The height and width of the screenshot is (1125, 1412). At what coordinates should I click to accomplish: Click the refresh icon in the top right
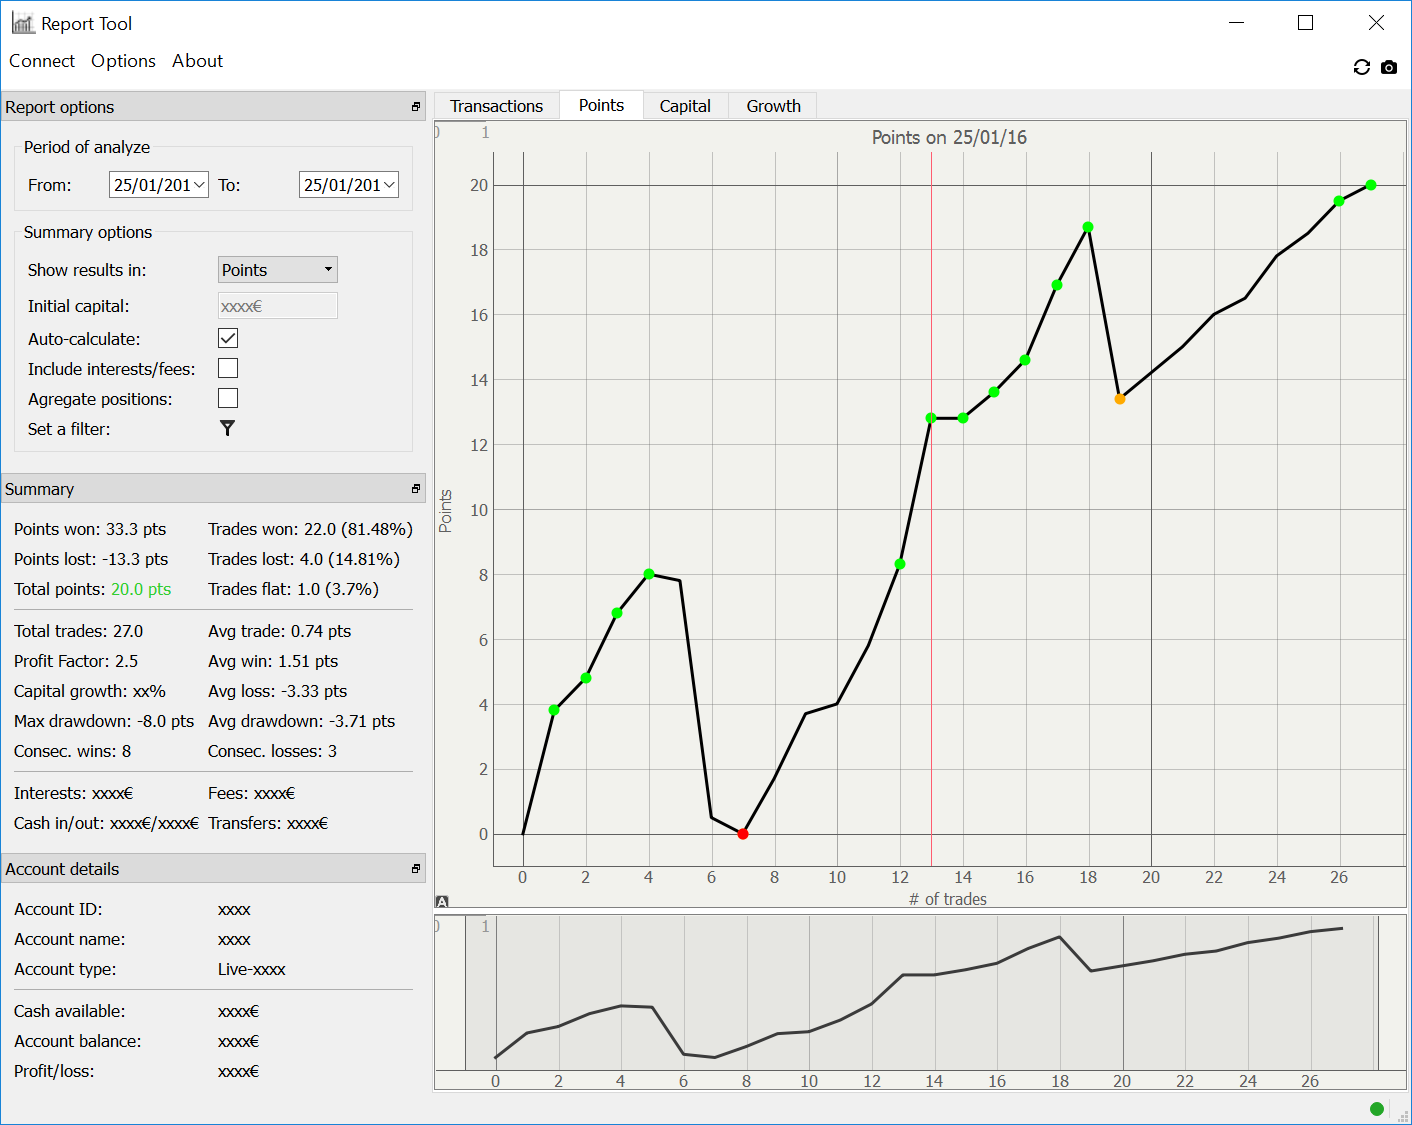[1361, 67]
